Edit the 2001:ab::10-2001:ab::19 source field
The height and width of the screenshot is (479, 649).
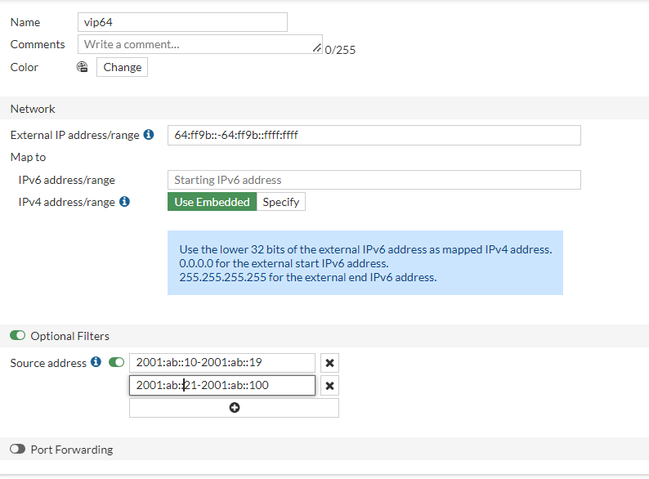[x=221, y=362]
